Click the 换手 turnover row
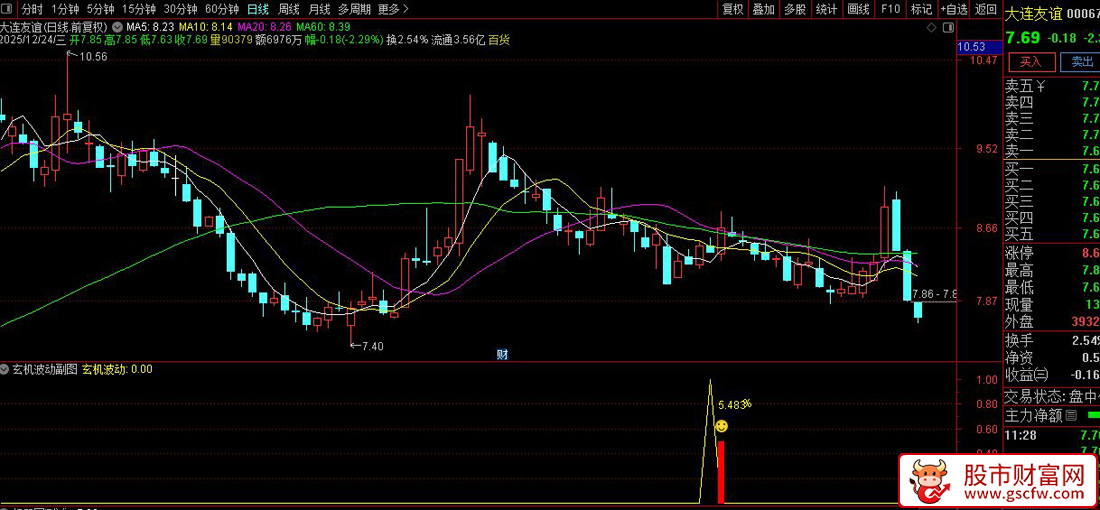Image resolution: width=1100 pixels, height=510 pixels. [x=1052, y=340]
